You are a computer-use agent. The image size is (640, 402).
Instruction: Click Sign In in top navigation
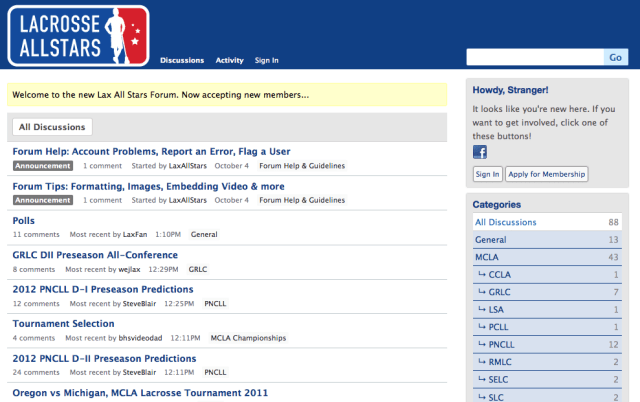click(267, 60)
